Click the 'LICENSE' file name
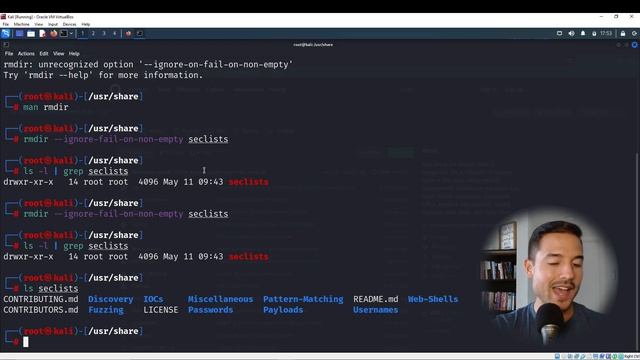640x360 pixels. point(161,310)
